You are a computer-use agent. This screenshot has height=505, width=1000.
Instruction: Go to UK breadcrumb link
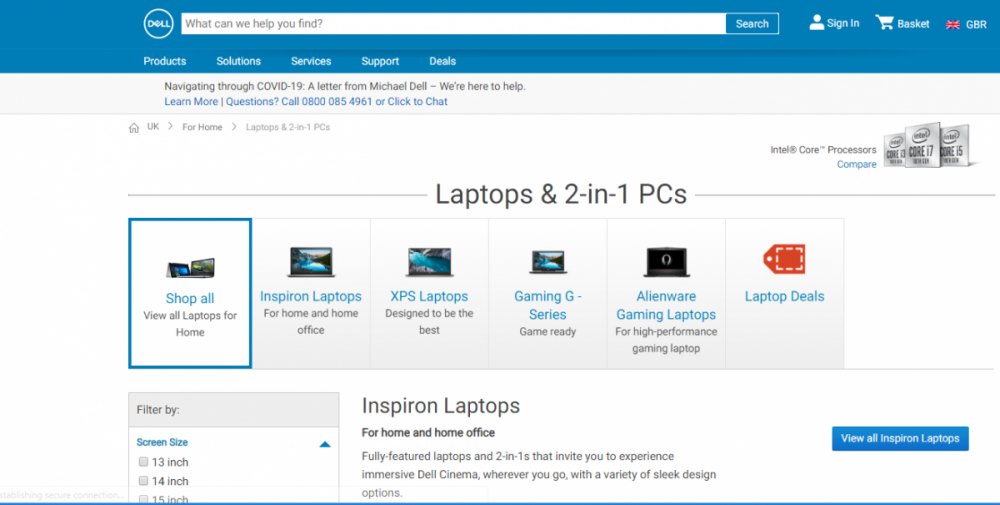click(153, 127)
